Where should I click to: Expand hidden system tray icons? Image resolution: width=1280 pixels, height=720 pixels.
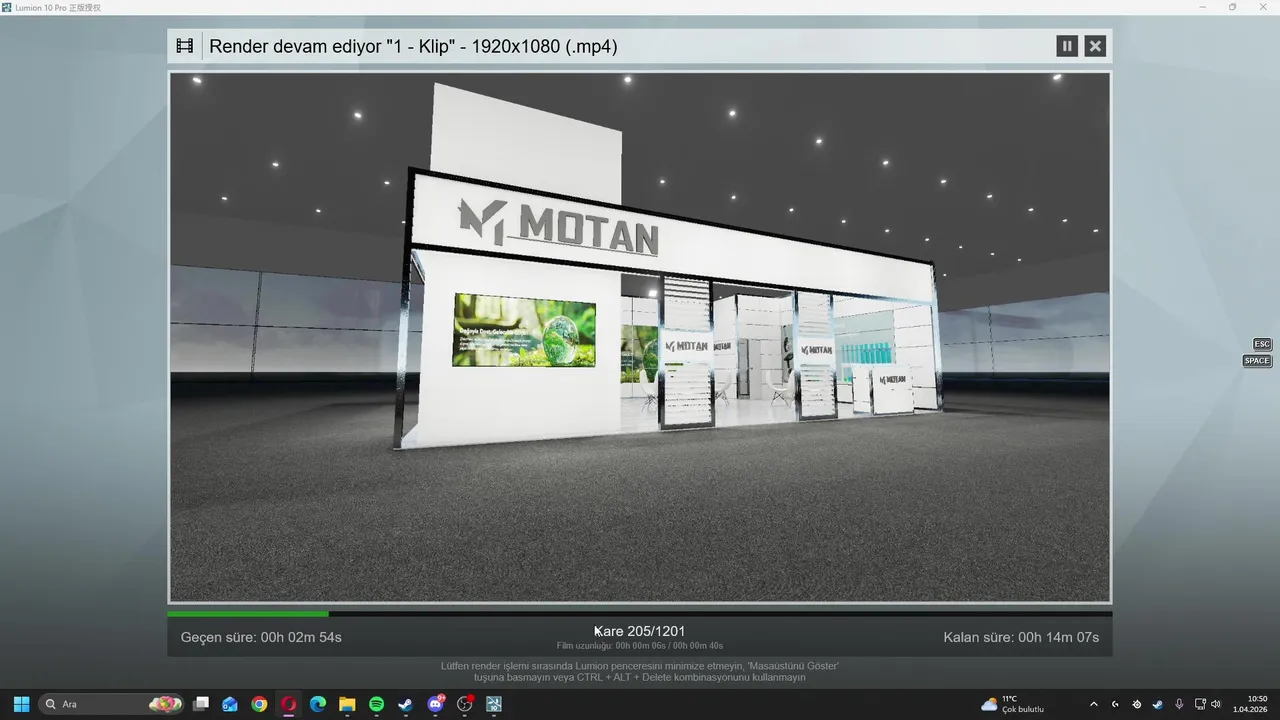(x=1093, y=704)
